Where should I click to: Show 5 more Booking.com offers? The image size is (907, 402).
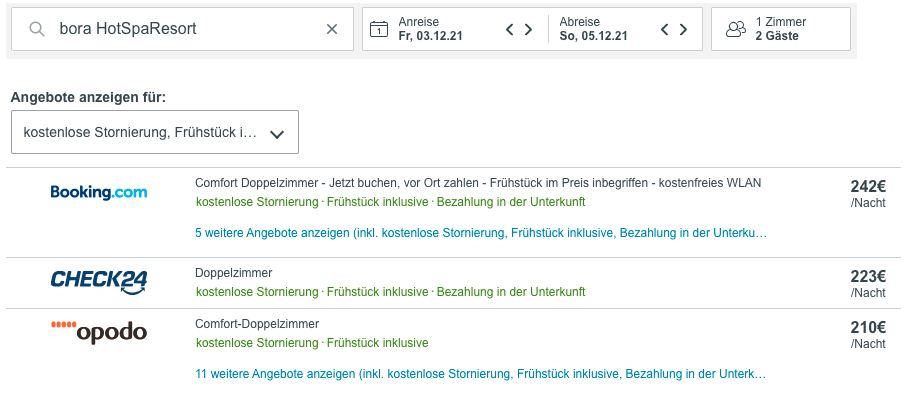481,233
